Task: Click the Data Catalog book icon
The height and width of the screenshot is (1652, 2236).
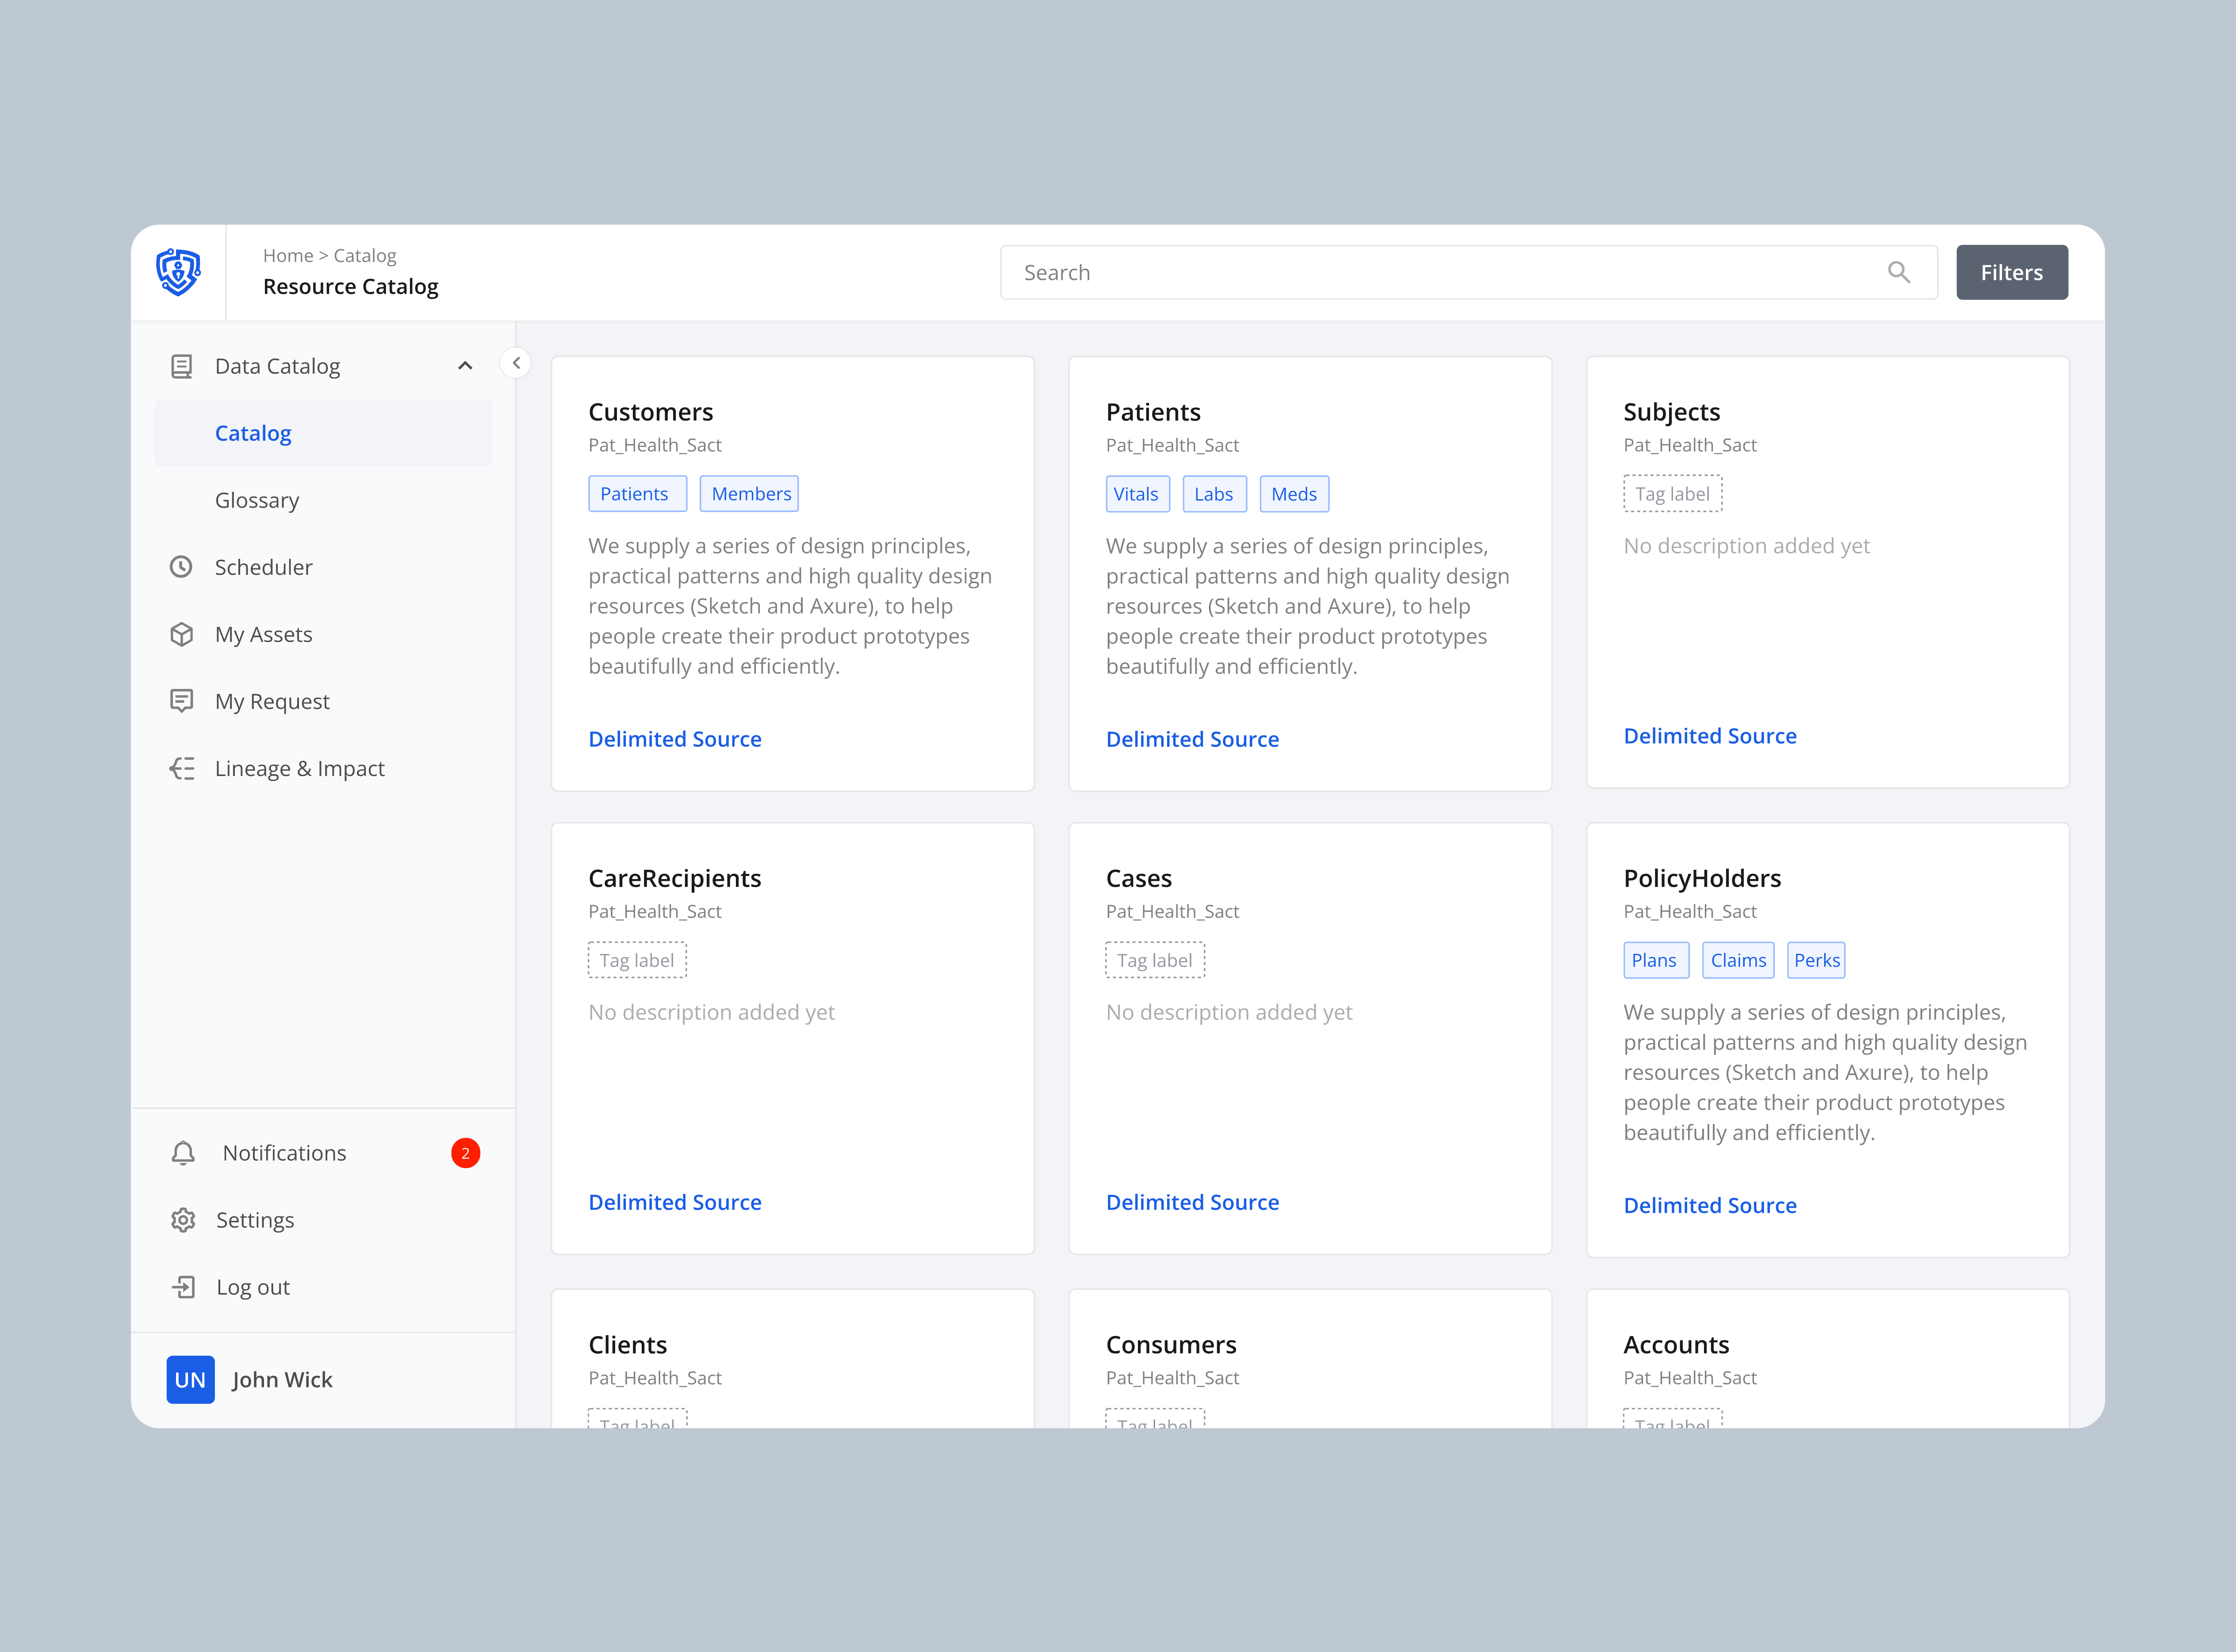Action: coord(181,366)
